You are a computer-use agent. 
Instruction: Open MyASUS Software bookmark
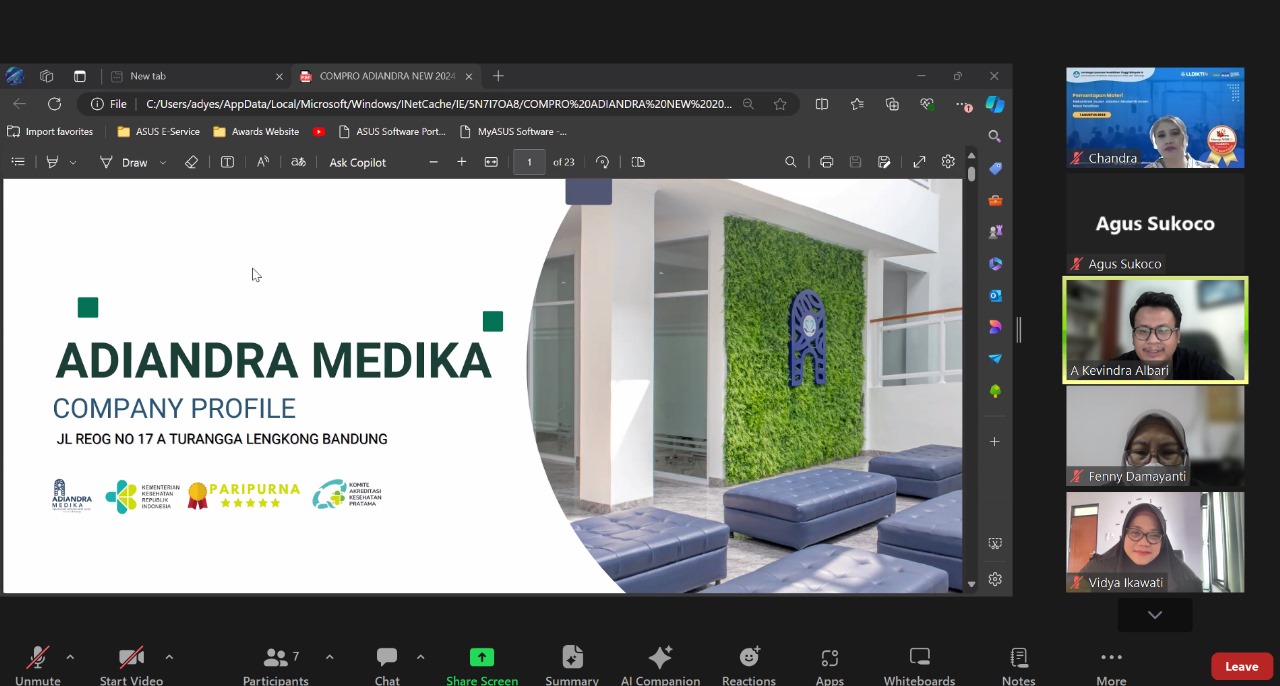[513, 132]
